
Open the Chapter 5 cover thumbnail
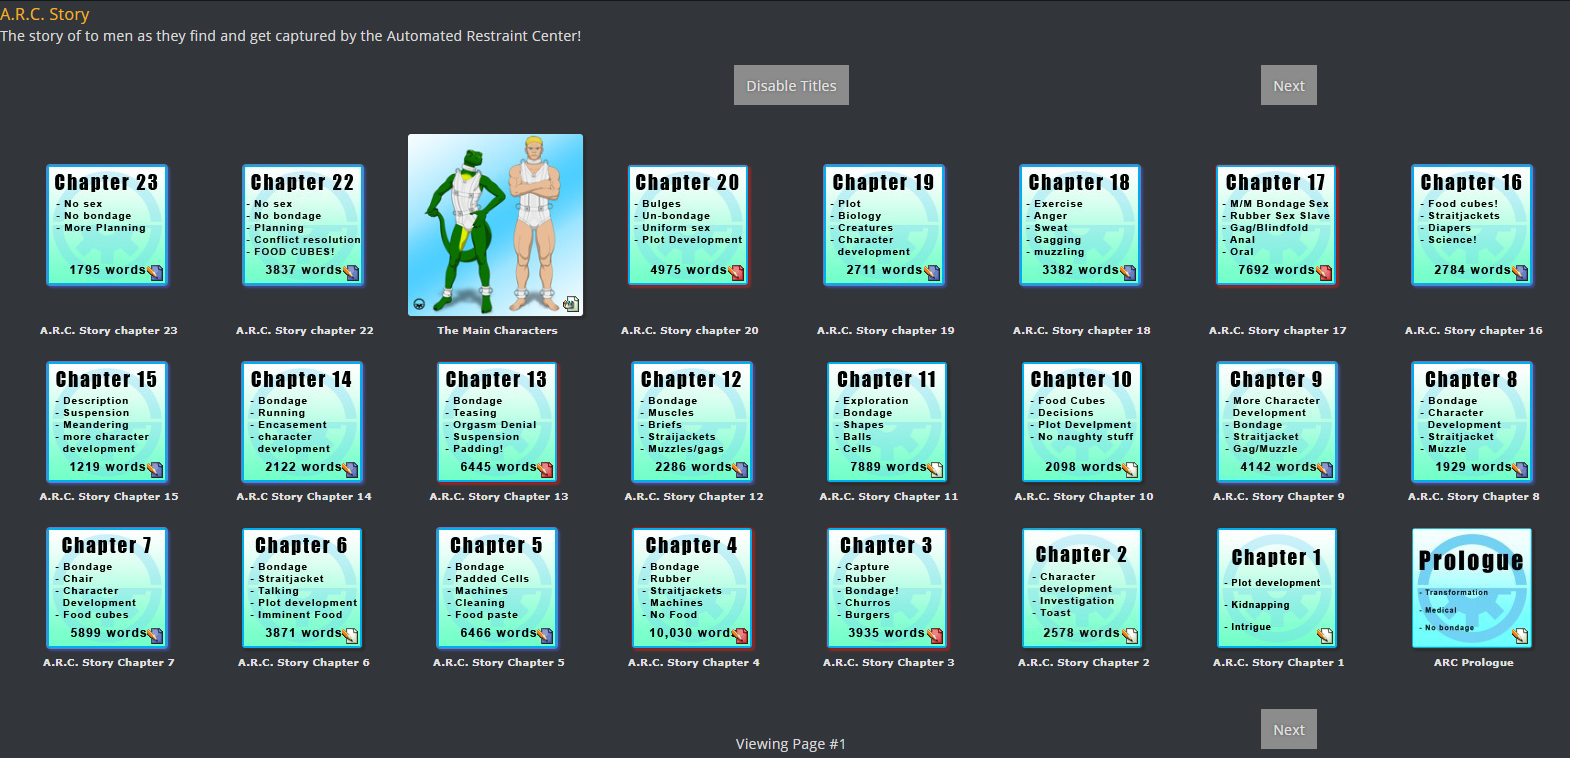497,588
